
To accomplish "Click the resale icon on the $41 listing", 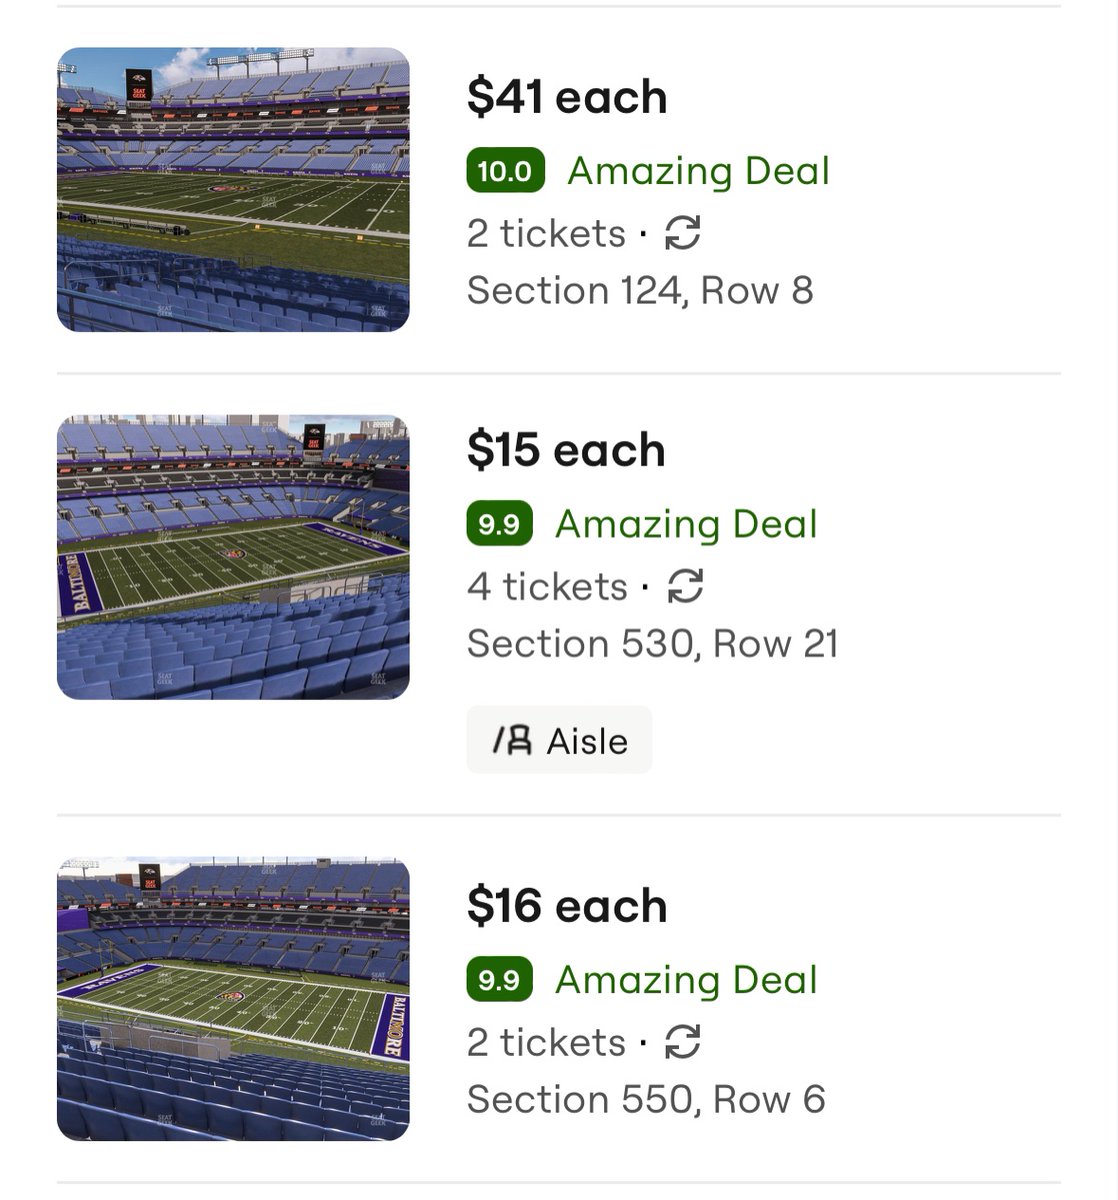I will tap(682, 234).
